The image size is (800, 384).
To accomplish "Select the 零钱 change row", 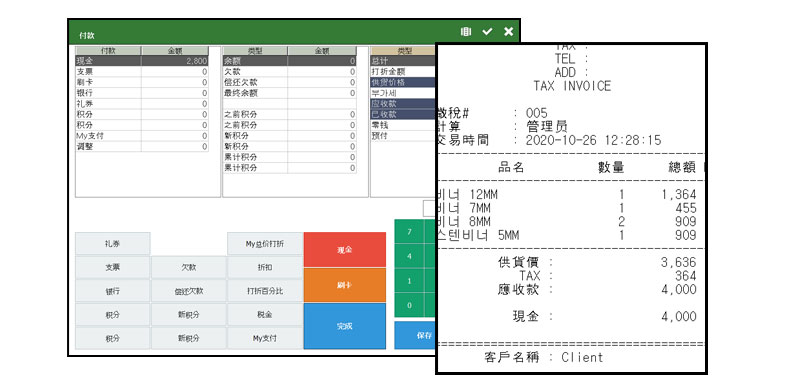I will coord(403,125).
